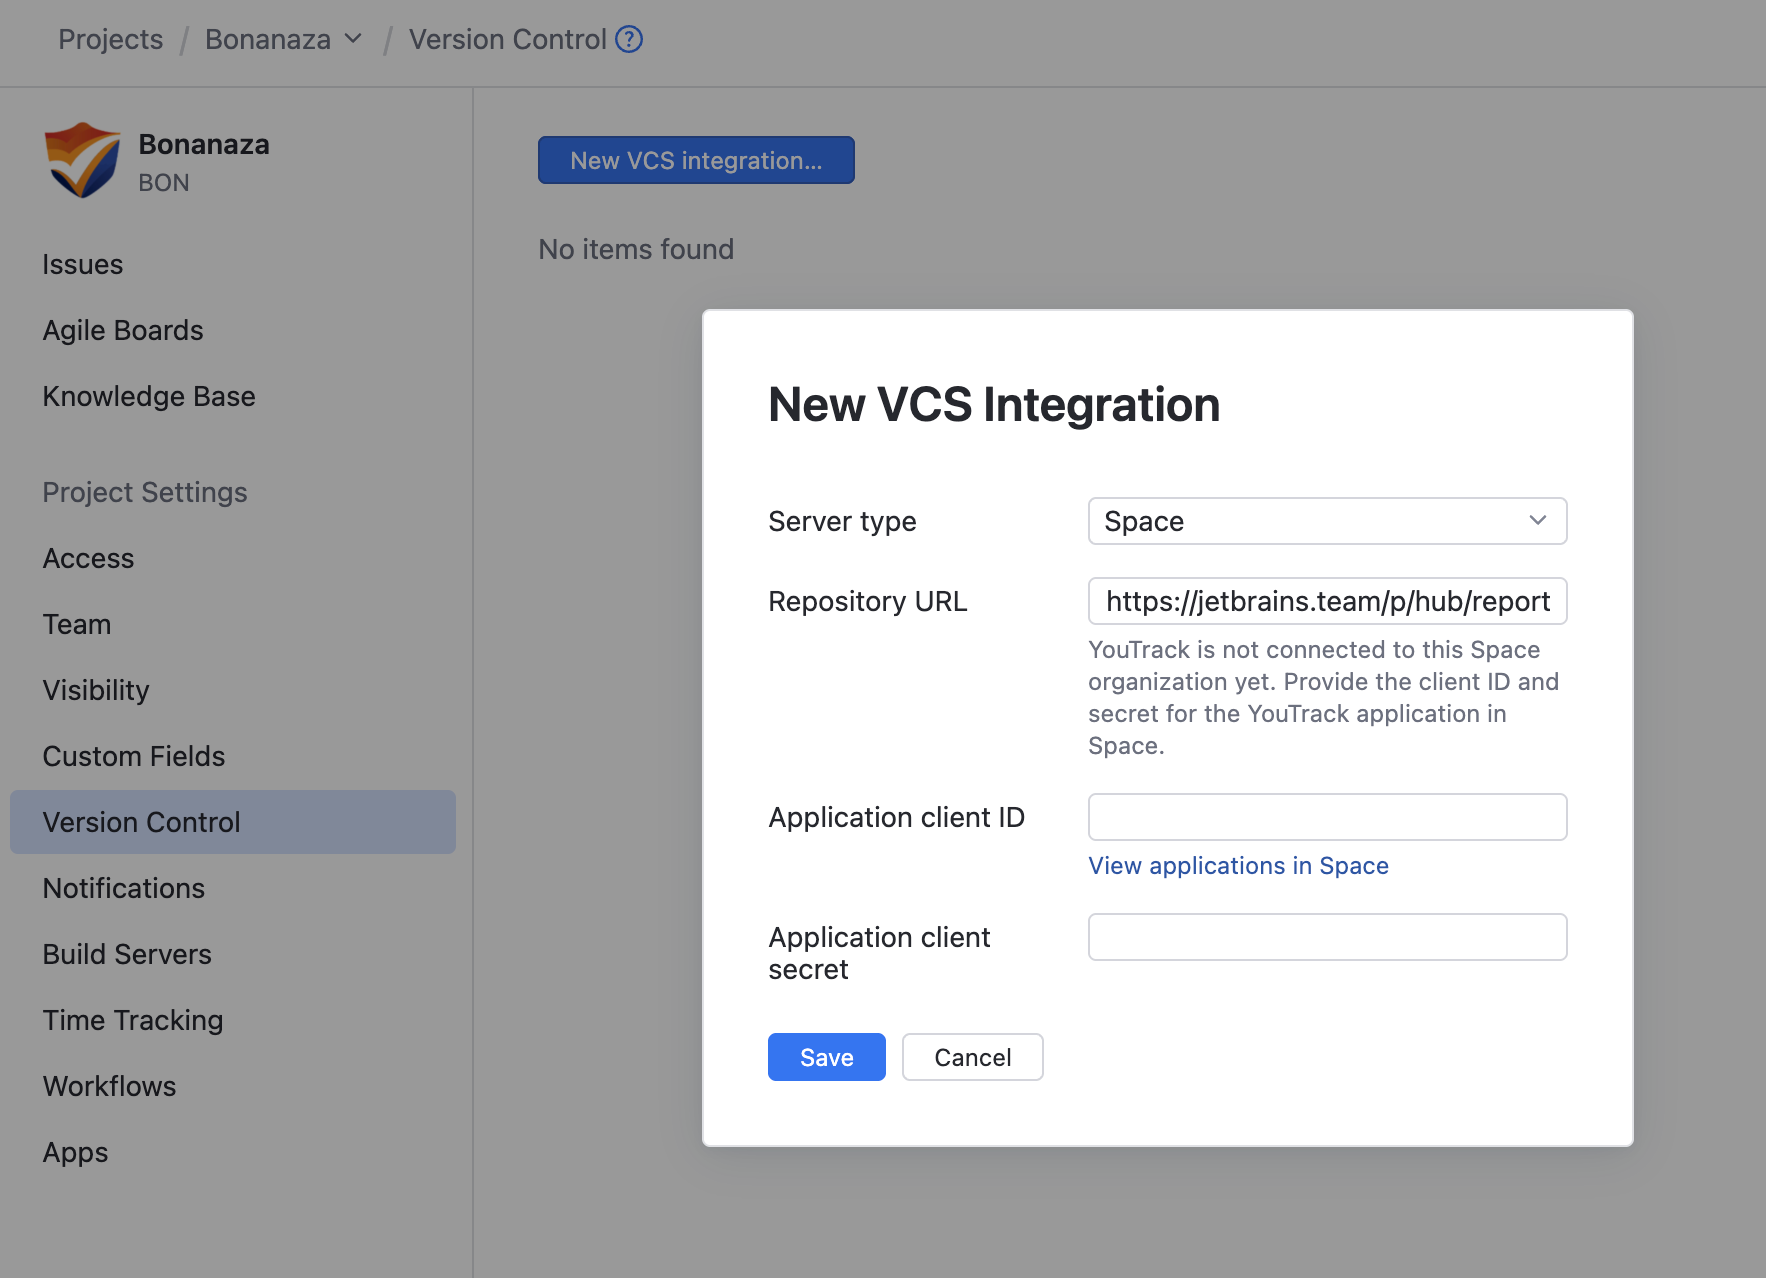Click the Application client ID field
This screenshot has height=1278, width=1766.
pos(1326,817)
